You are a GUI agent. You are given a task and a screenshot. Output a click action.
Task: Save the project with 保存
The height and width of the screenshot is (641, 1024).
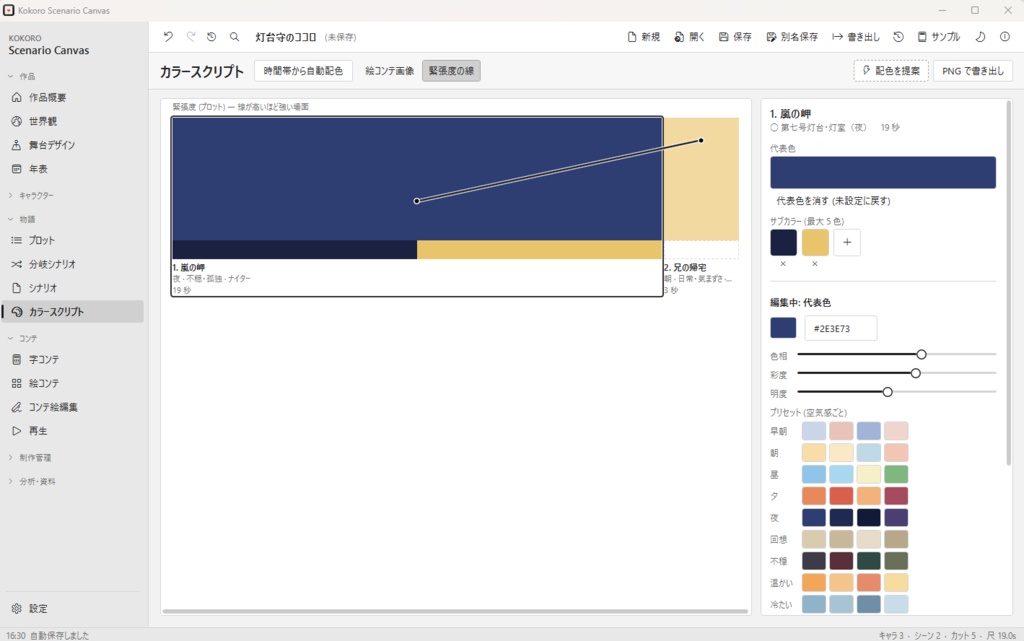[735, 37]
